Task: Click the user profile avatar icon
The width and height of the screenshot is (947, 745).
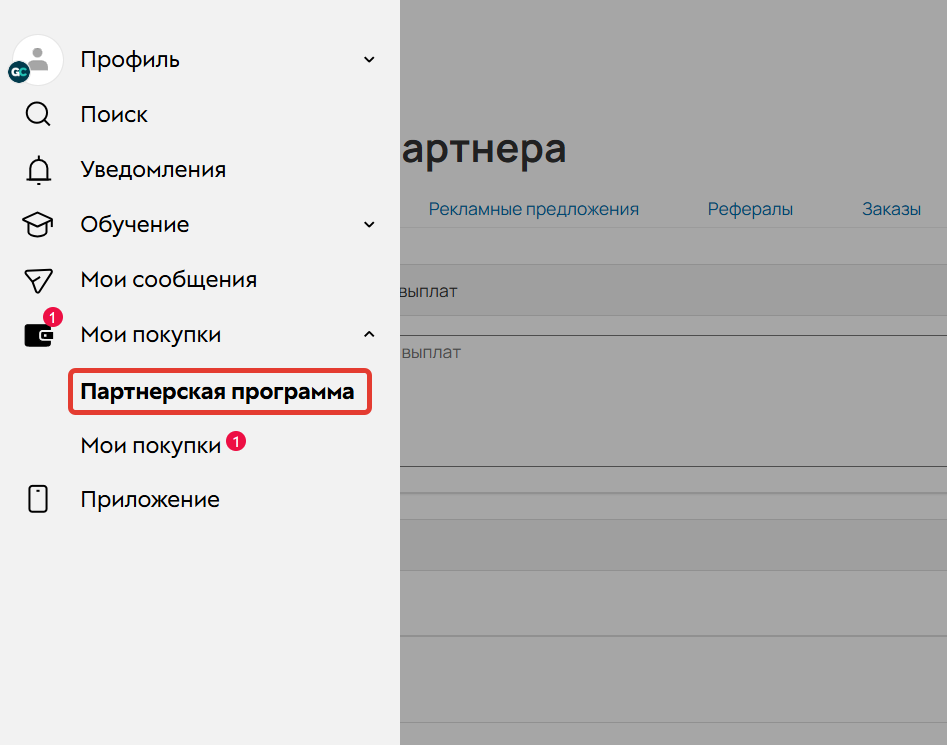Action: 37,59
